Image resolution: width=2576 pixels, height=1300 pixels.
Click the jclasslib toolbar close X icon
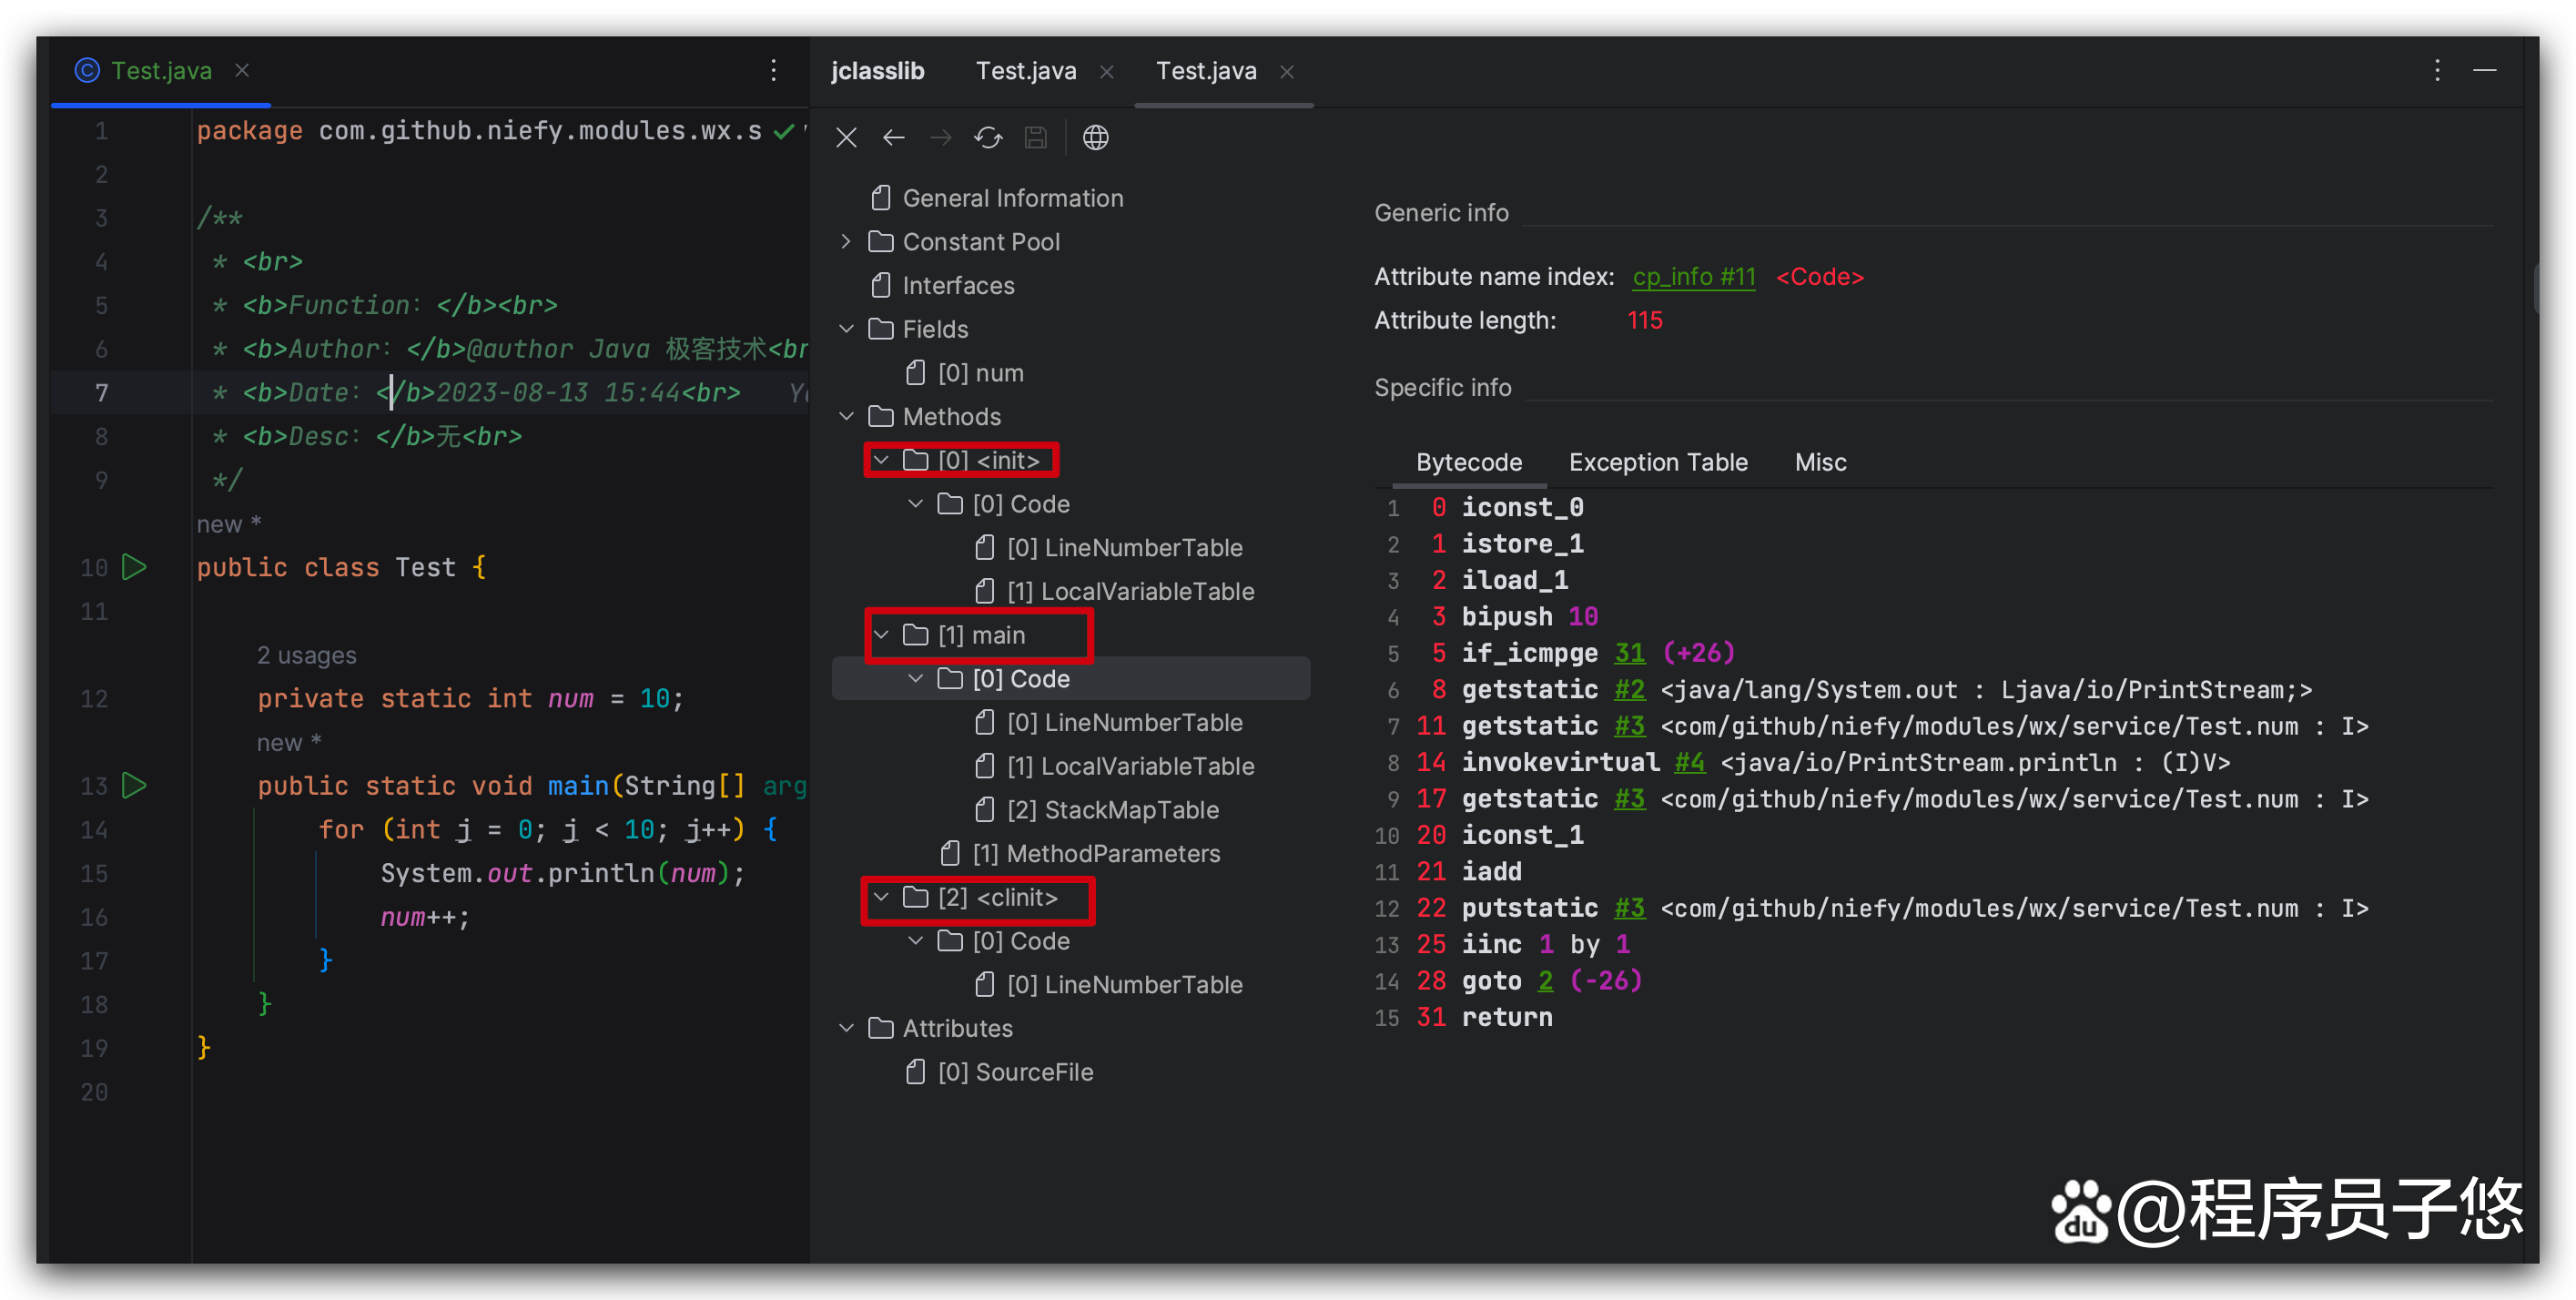[846, 138]
